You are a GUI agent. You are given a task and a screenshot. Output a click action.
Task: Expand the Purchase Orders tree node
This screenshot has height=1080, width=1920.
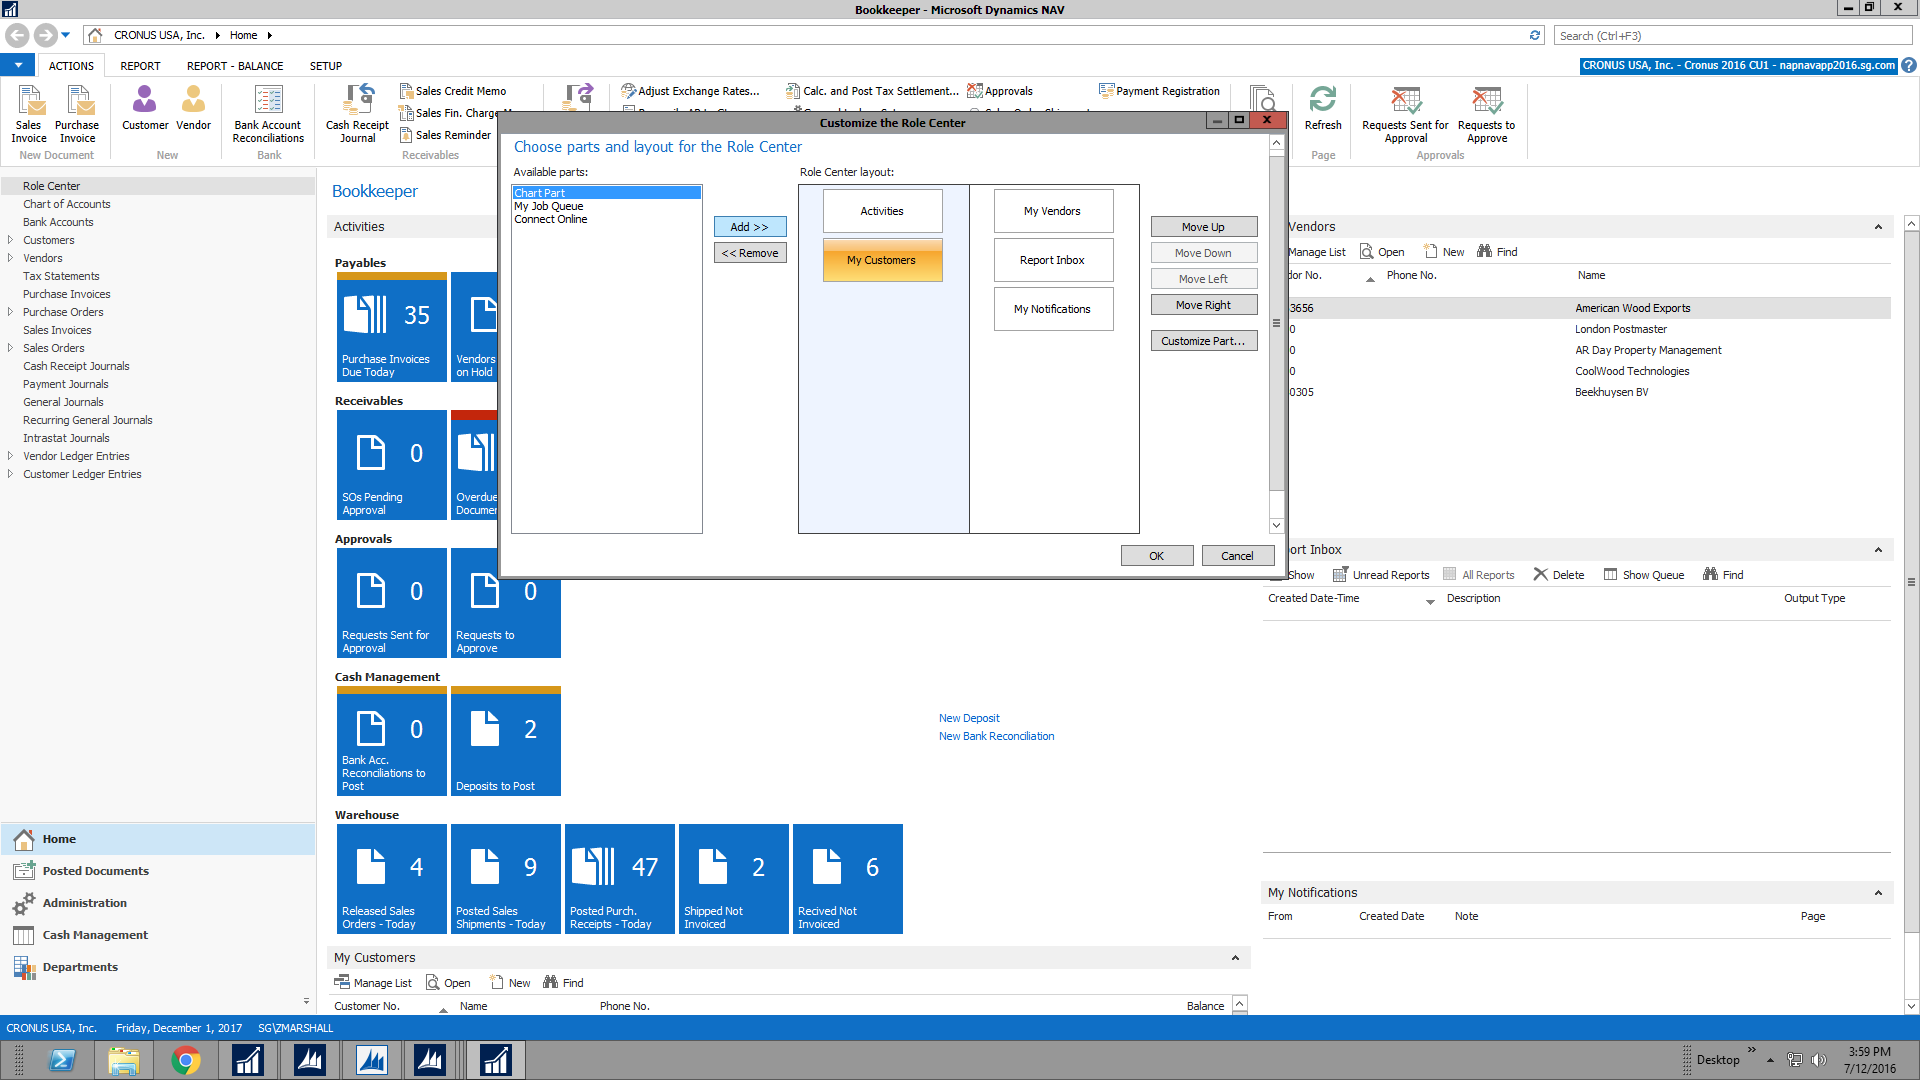click(x=10, y=312)
